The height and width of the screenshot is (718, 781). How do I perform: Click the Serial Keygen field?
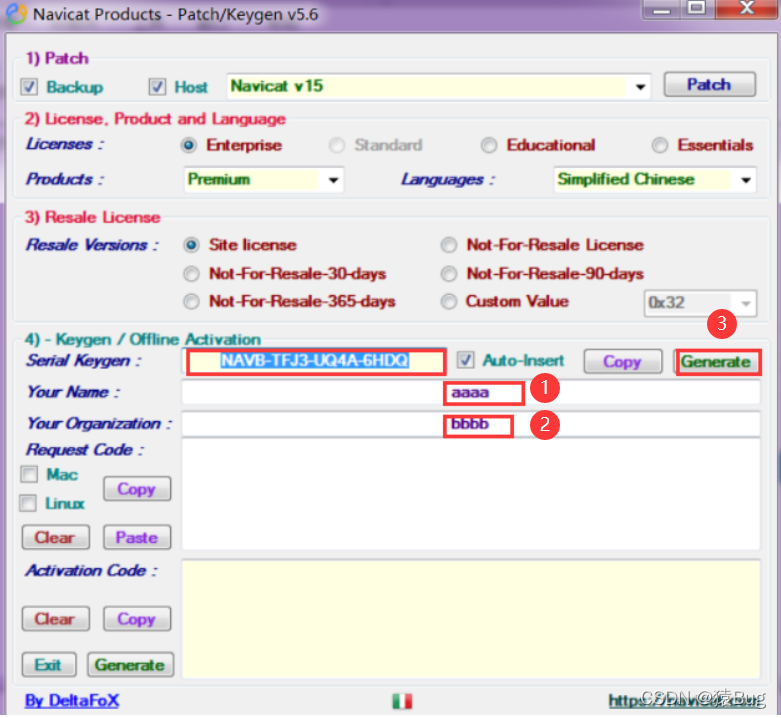pyautogui.click(x=315, y=361)
